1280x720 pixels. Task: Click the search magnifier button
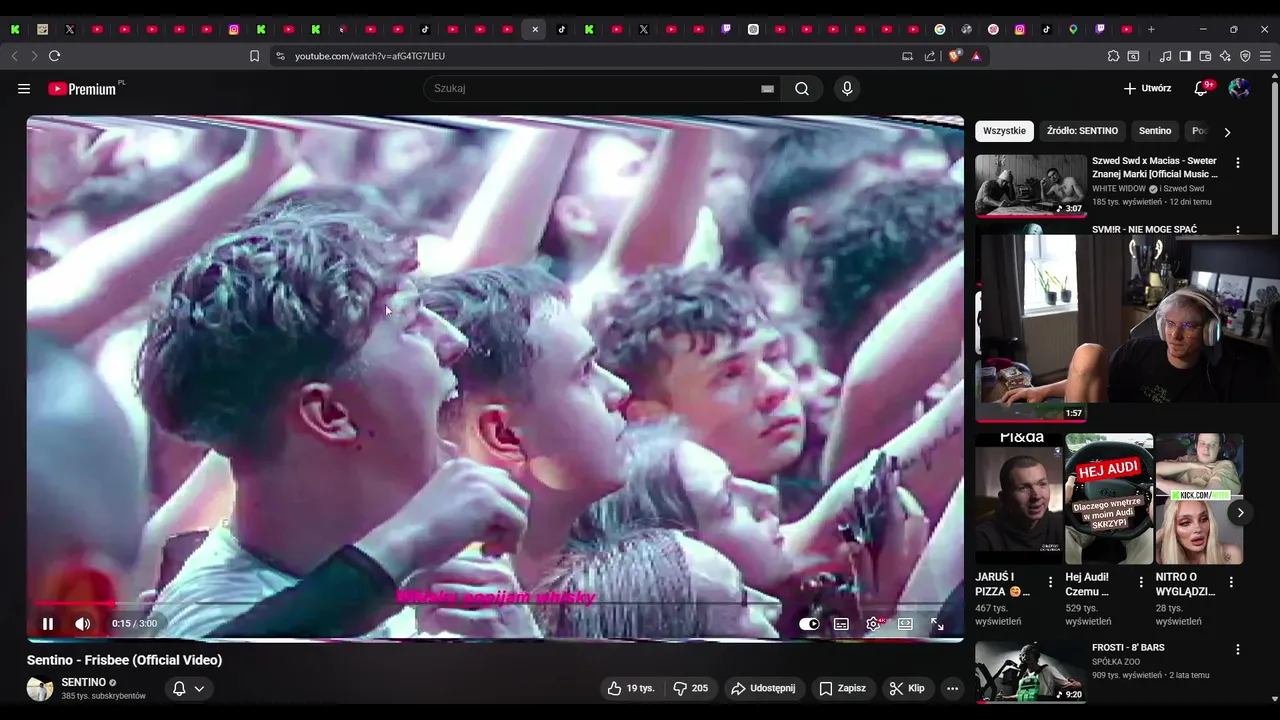802,88
